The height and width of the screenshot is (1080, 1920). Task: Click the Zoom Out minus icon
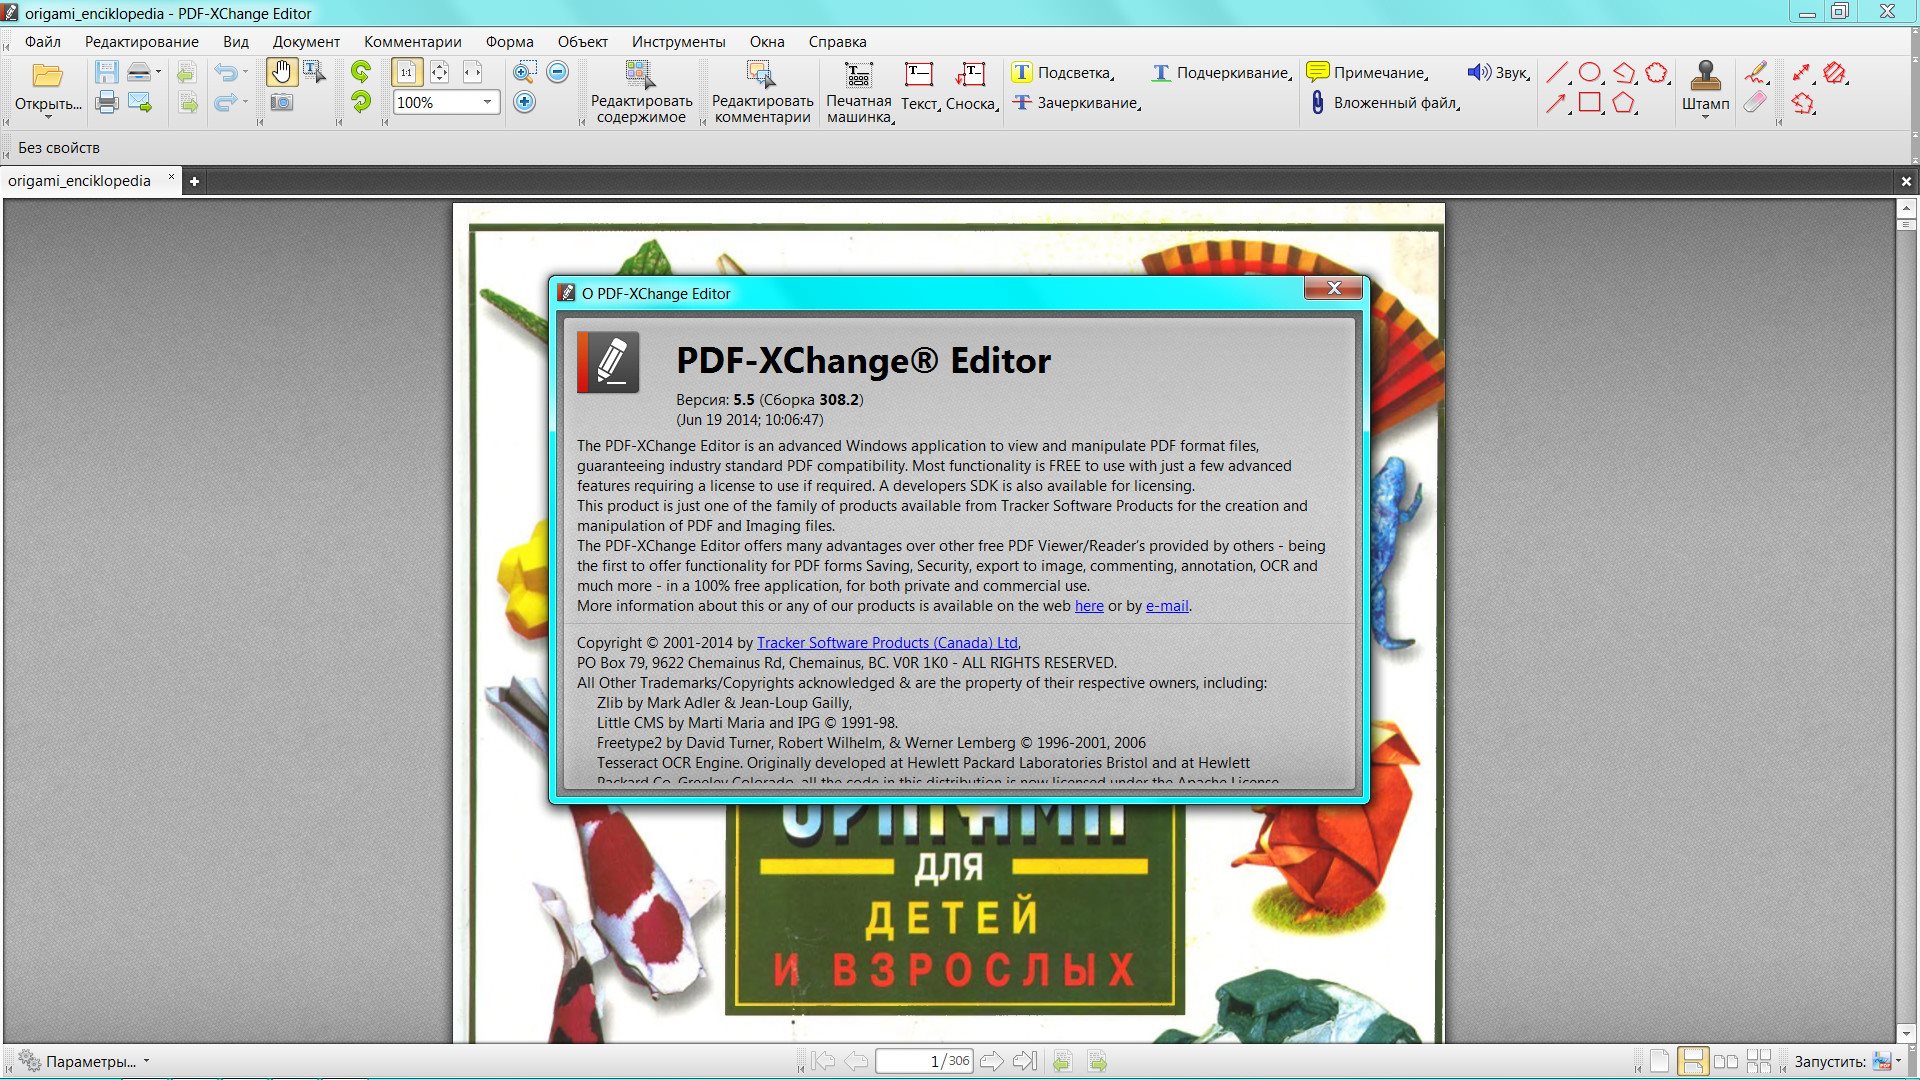tap(558, 72)
